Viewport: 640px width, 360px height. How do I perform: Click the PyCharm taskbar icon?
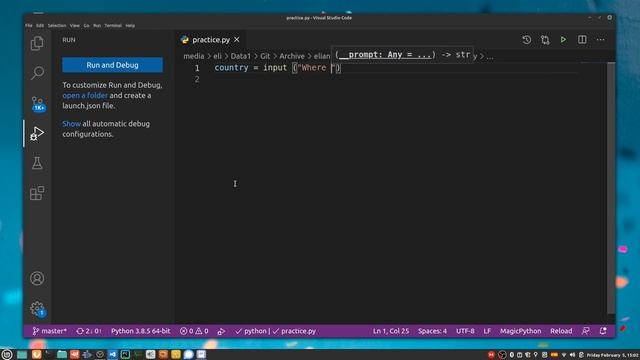coord(125,354)
